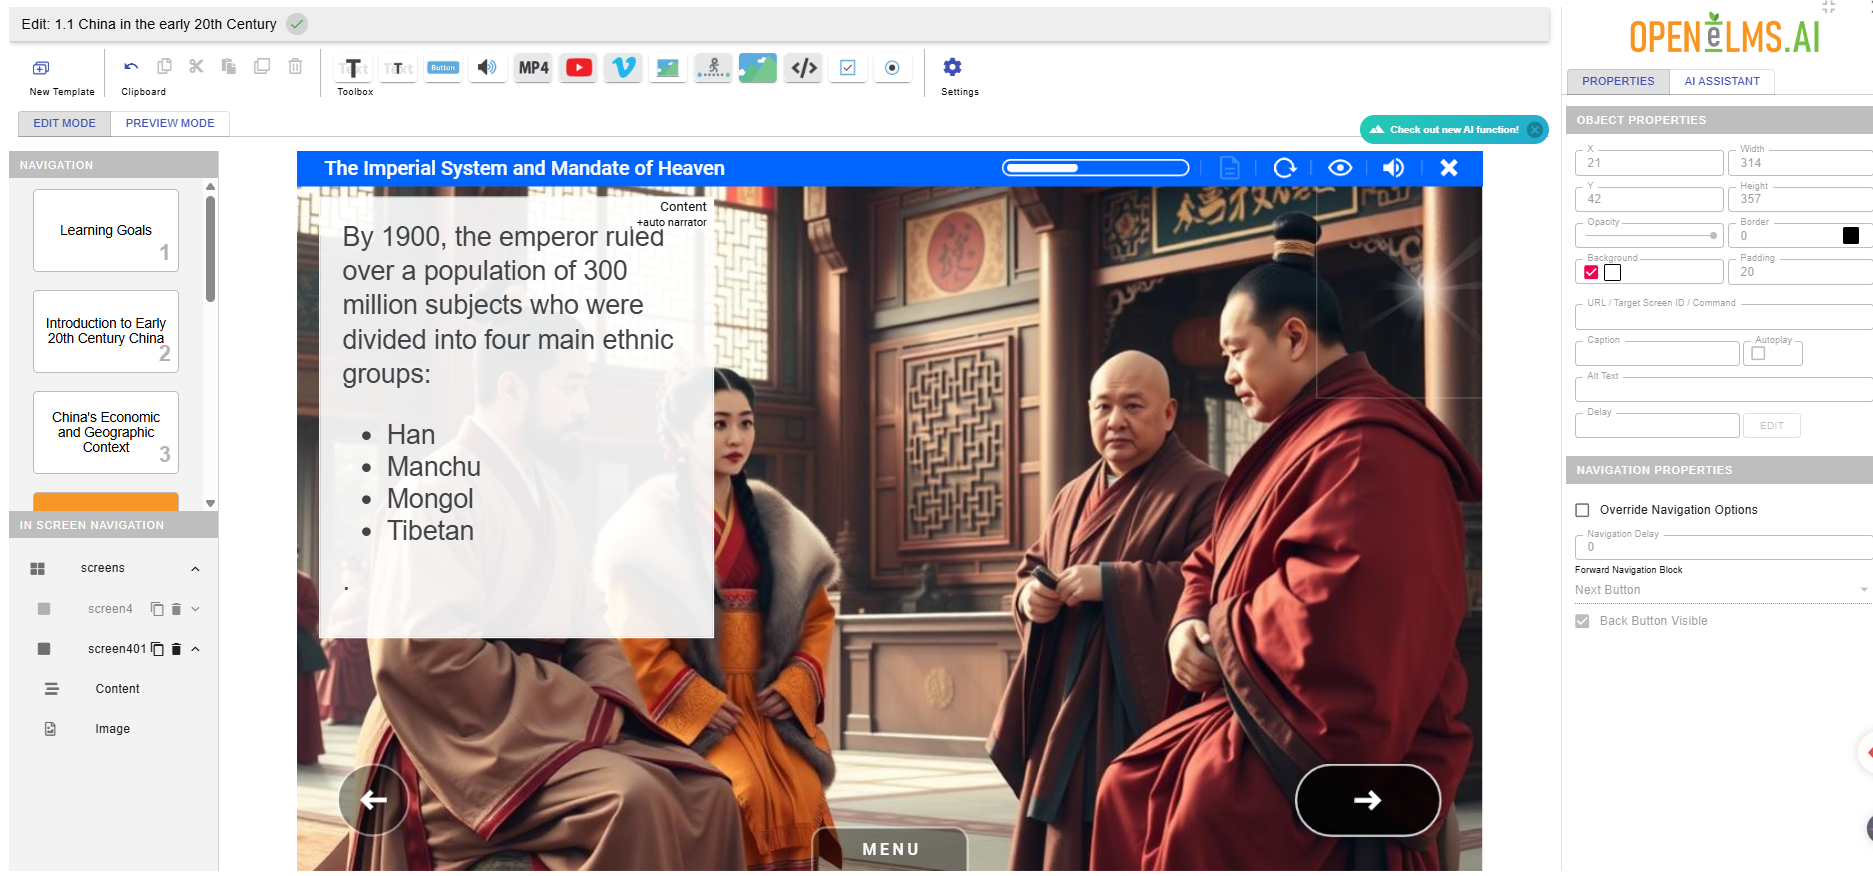The width and height of the screenshot is (1873, 876).
Task: Add a New Template
Action: click(41, 68)
